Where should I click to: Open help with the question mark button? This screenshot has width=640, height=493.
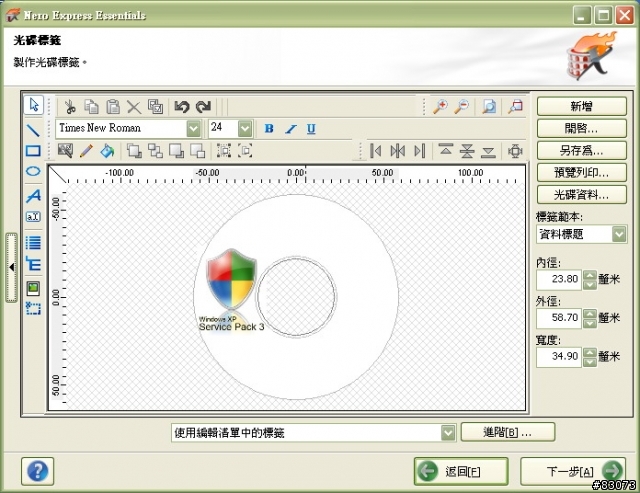[38, 471]
